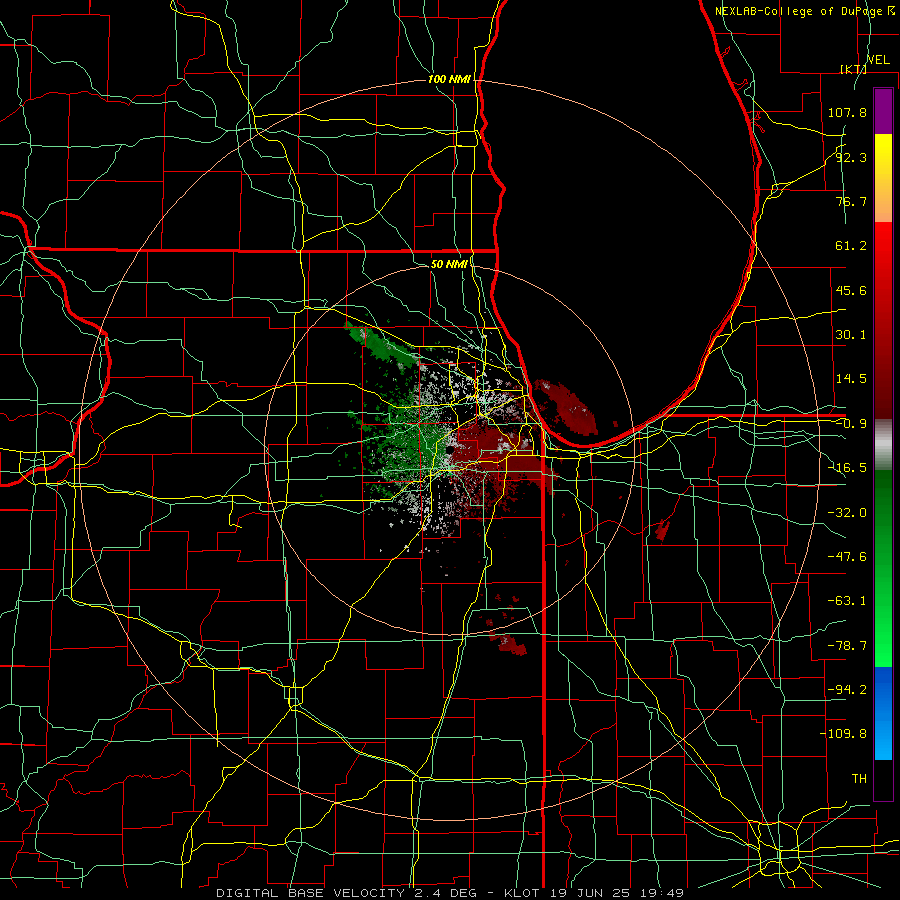Click the NEXLAB-College of DuPage header text
900x900 pixels.
[798, 11]
